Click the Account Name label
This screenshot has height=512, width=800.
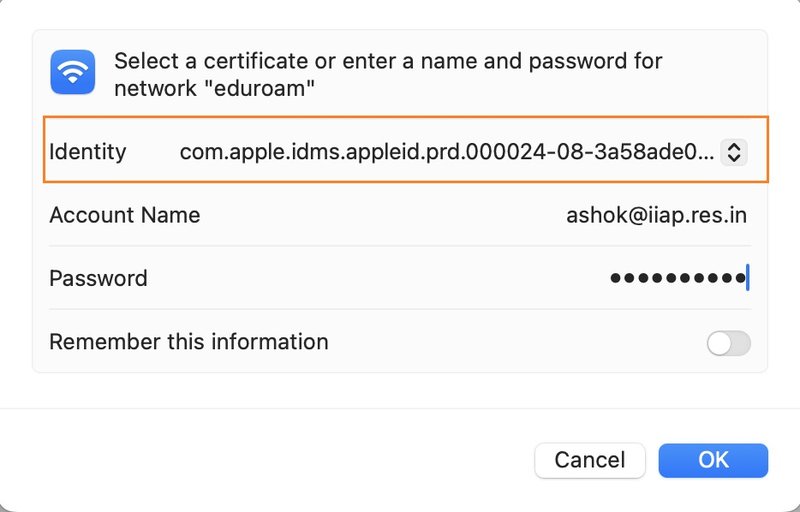click(125, 215)
